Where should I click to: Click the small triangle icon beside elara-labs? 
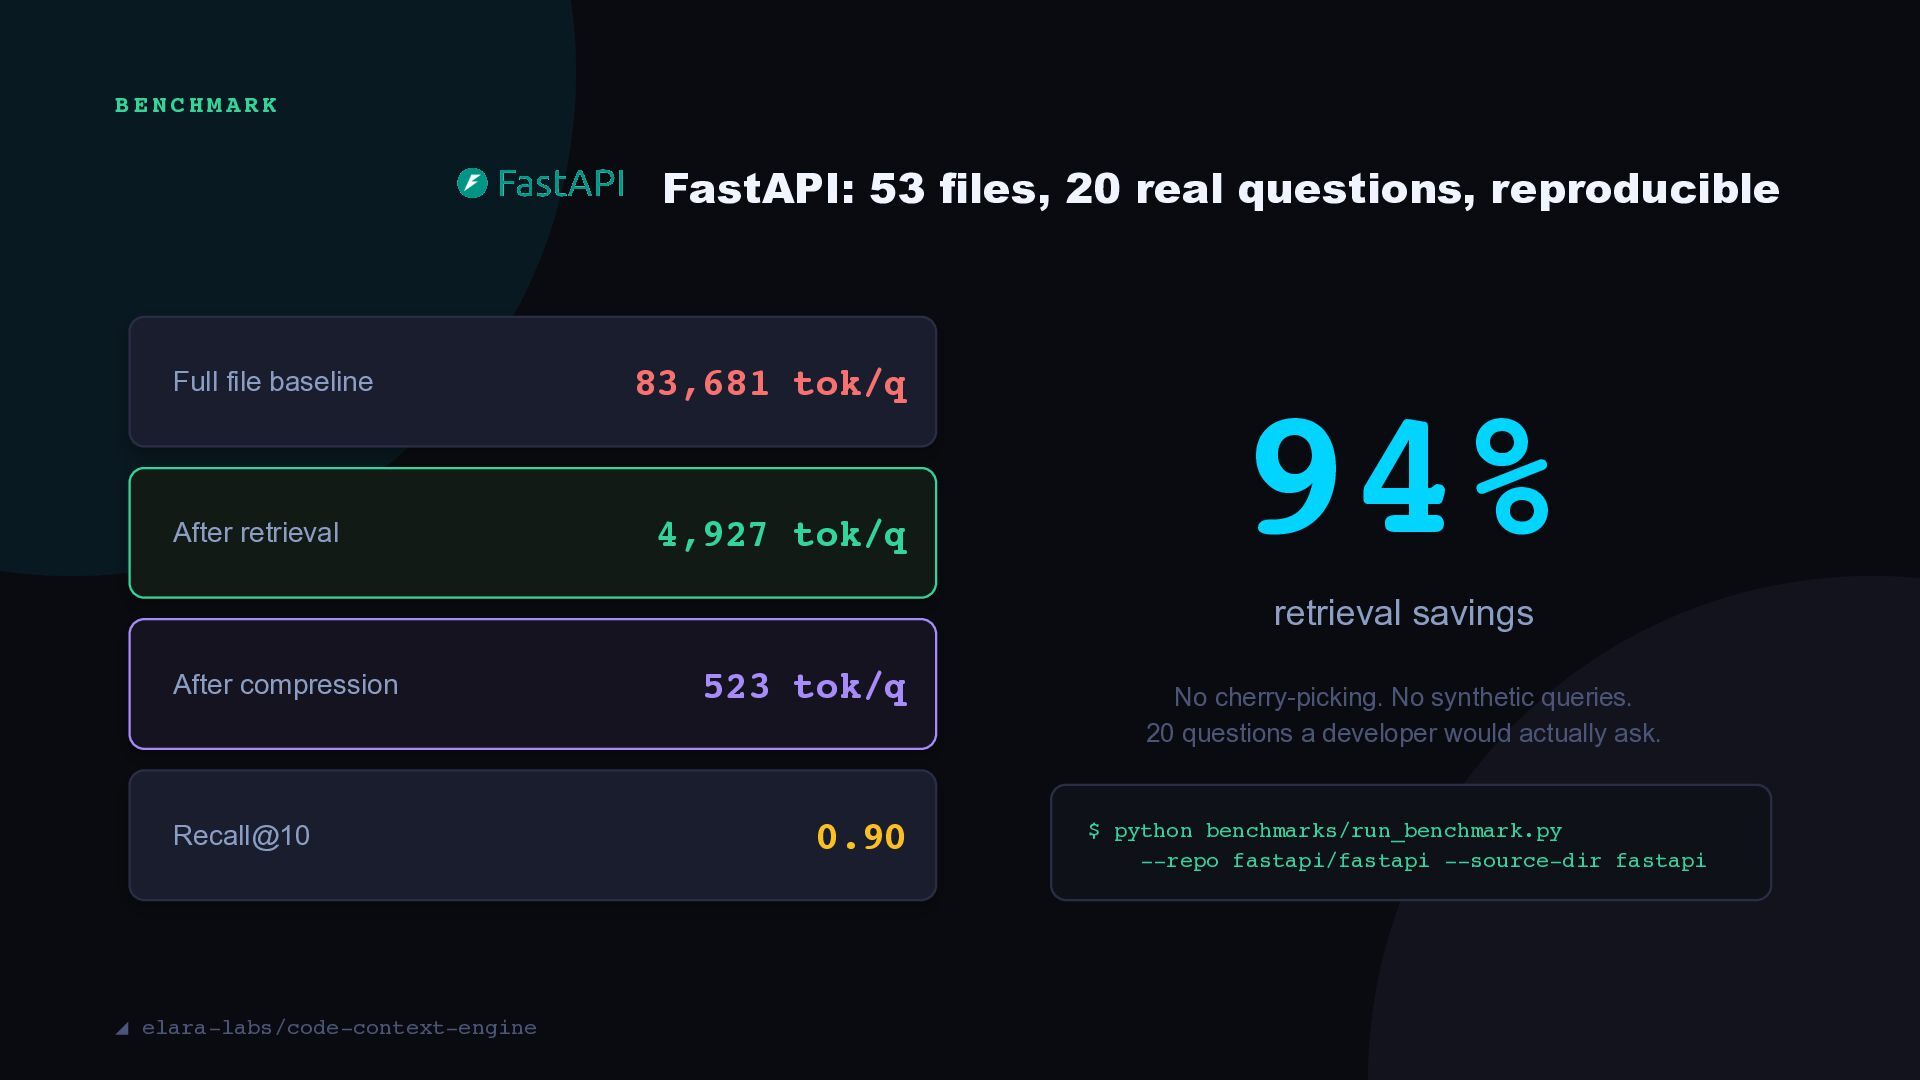pyautogui.click(x=122, y=1028)
